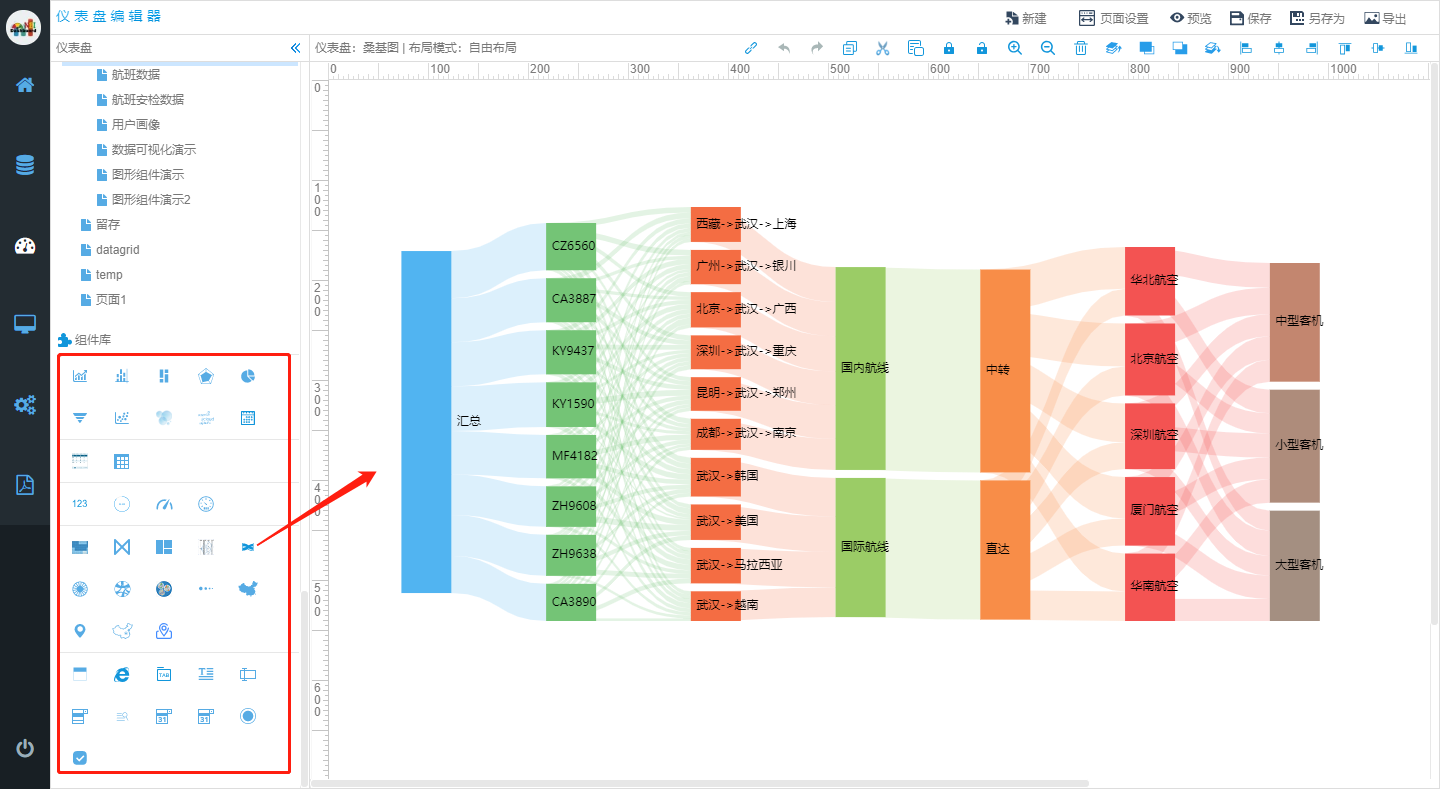This screenshot has width=1440, height=789.
Task: Click the 预览 preview menu item
Action: pos(1190,18)
